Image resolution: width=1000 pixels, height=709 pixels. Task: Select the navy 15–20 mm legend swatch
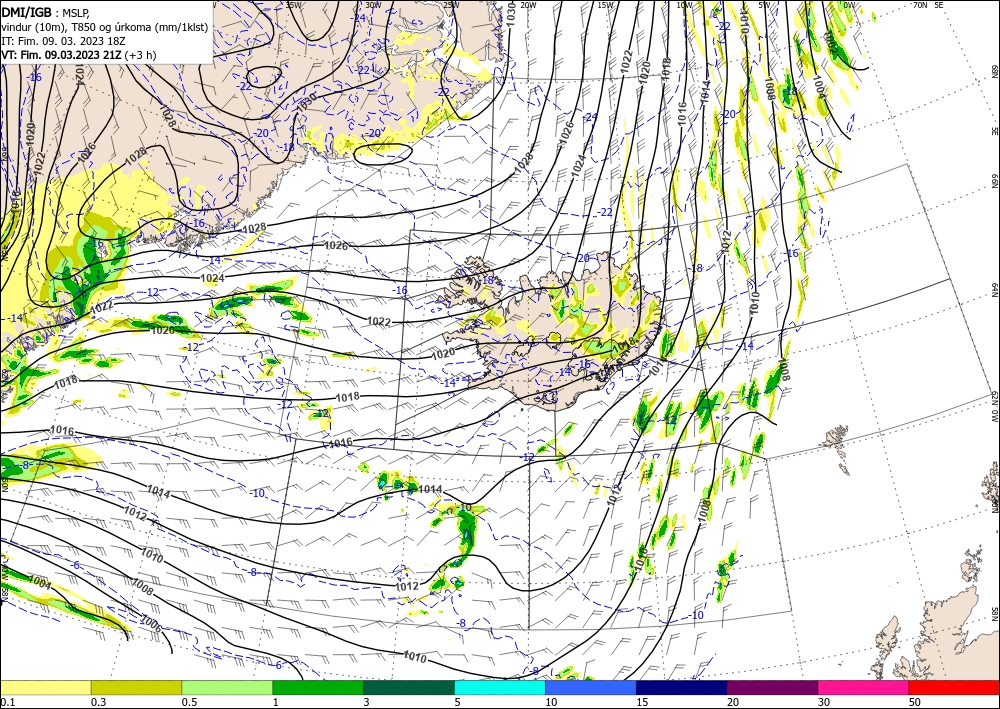coord(682,687)
